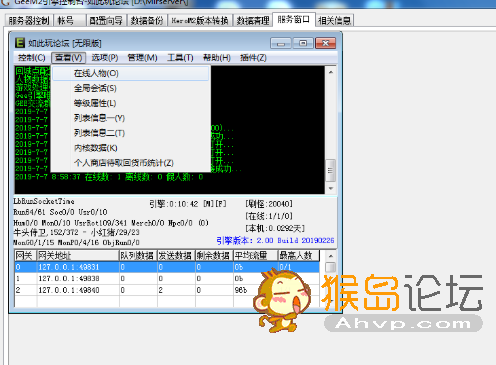Select gateway row 127.0.0.1:49840
Screen dimensions: 496x365
point(167,290)
